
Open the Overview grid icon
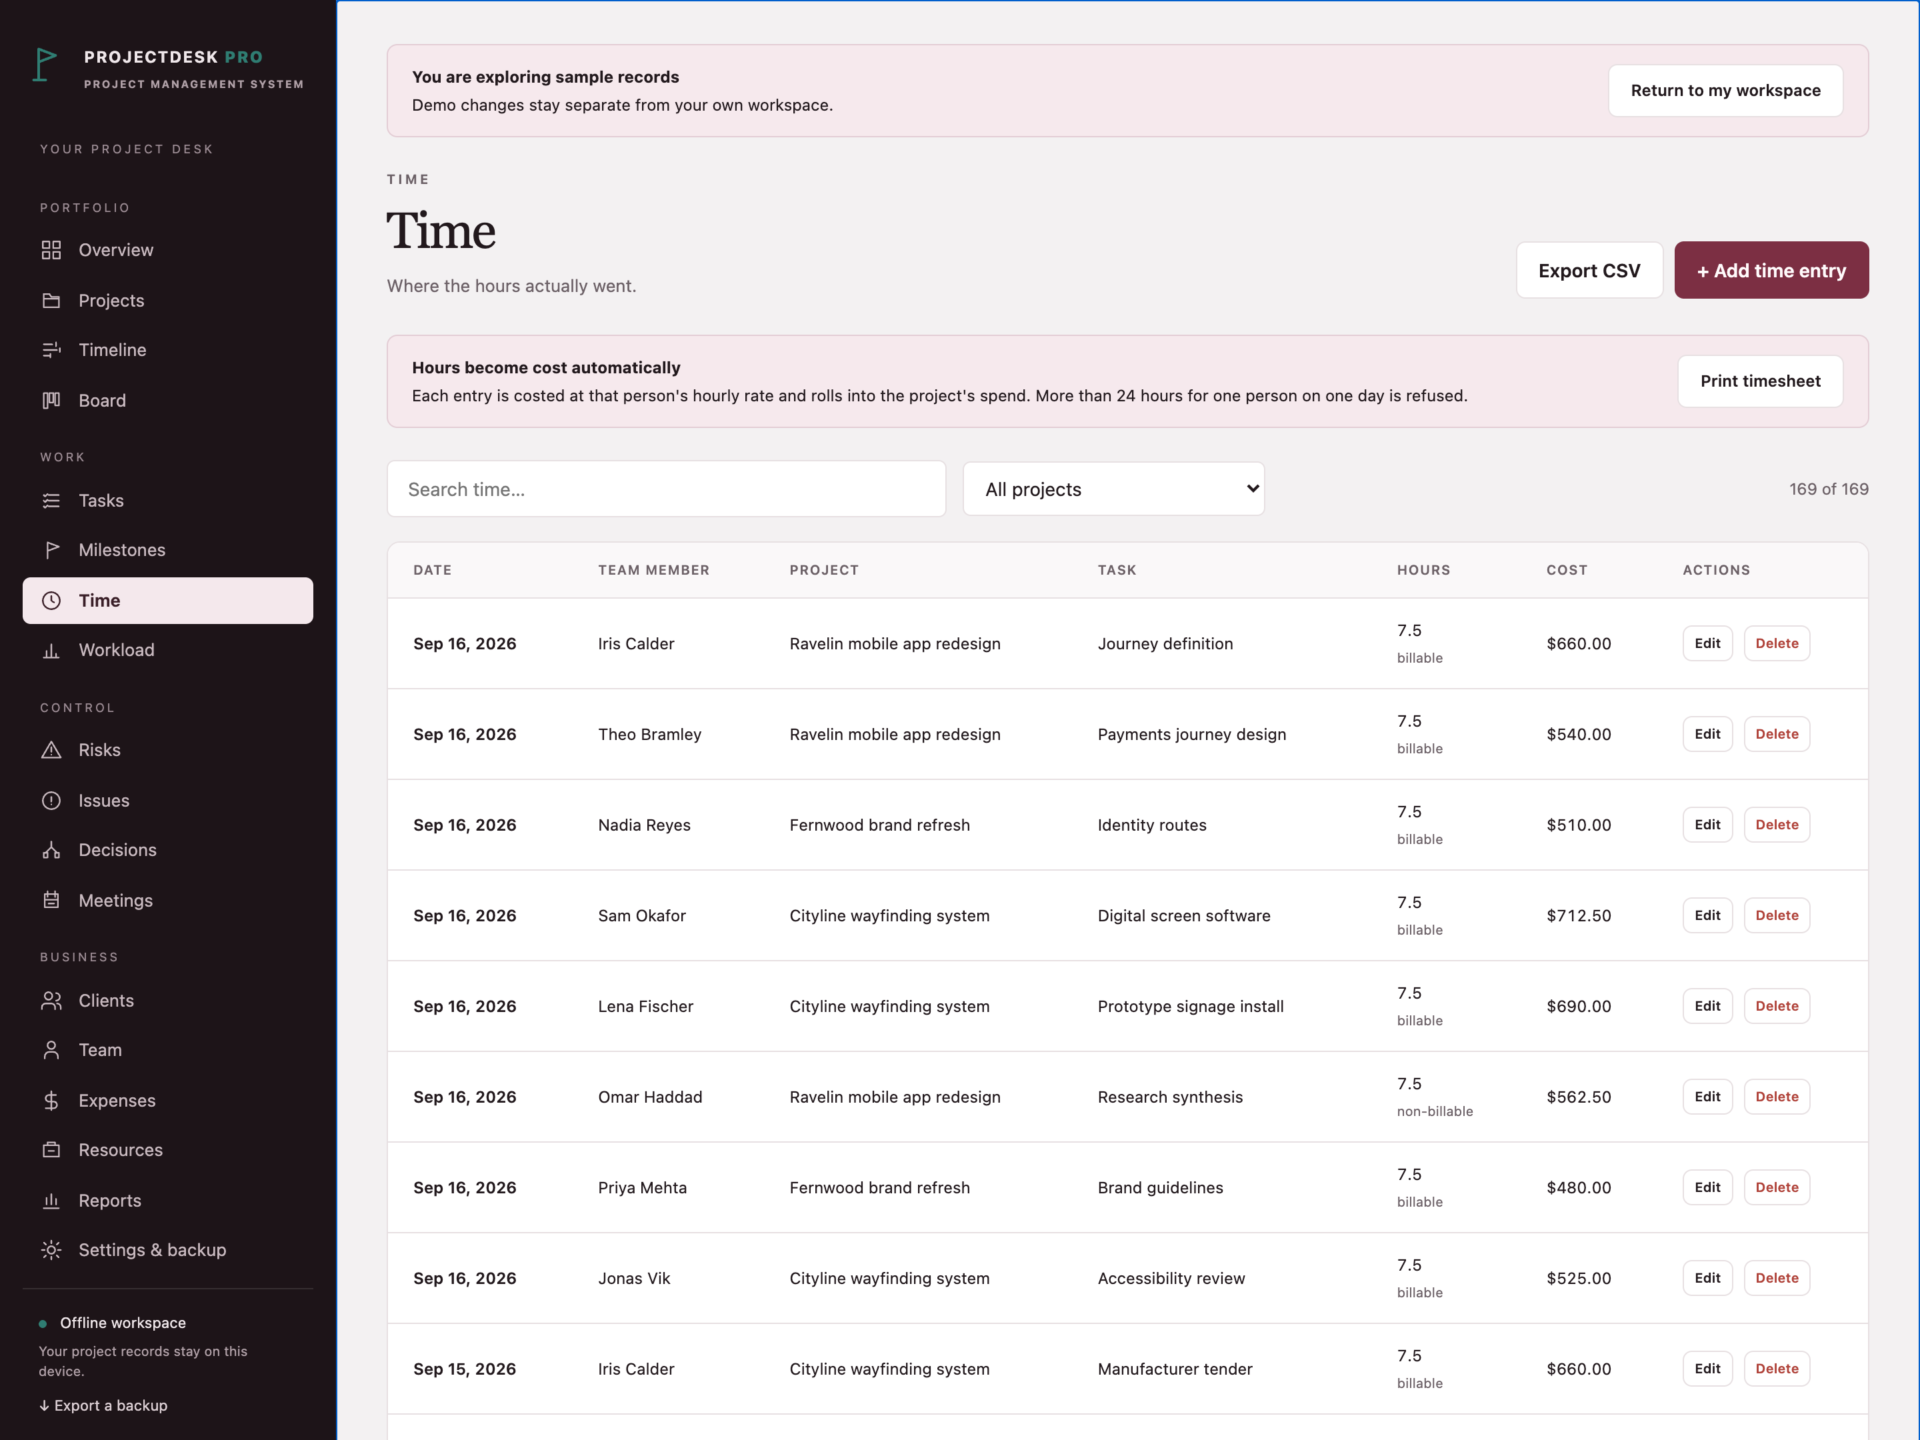(x=51, y=250)
